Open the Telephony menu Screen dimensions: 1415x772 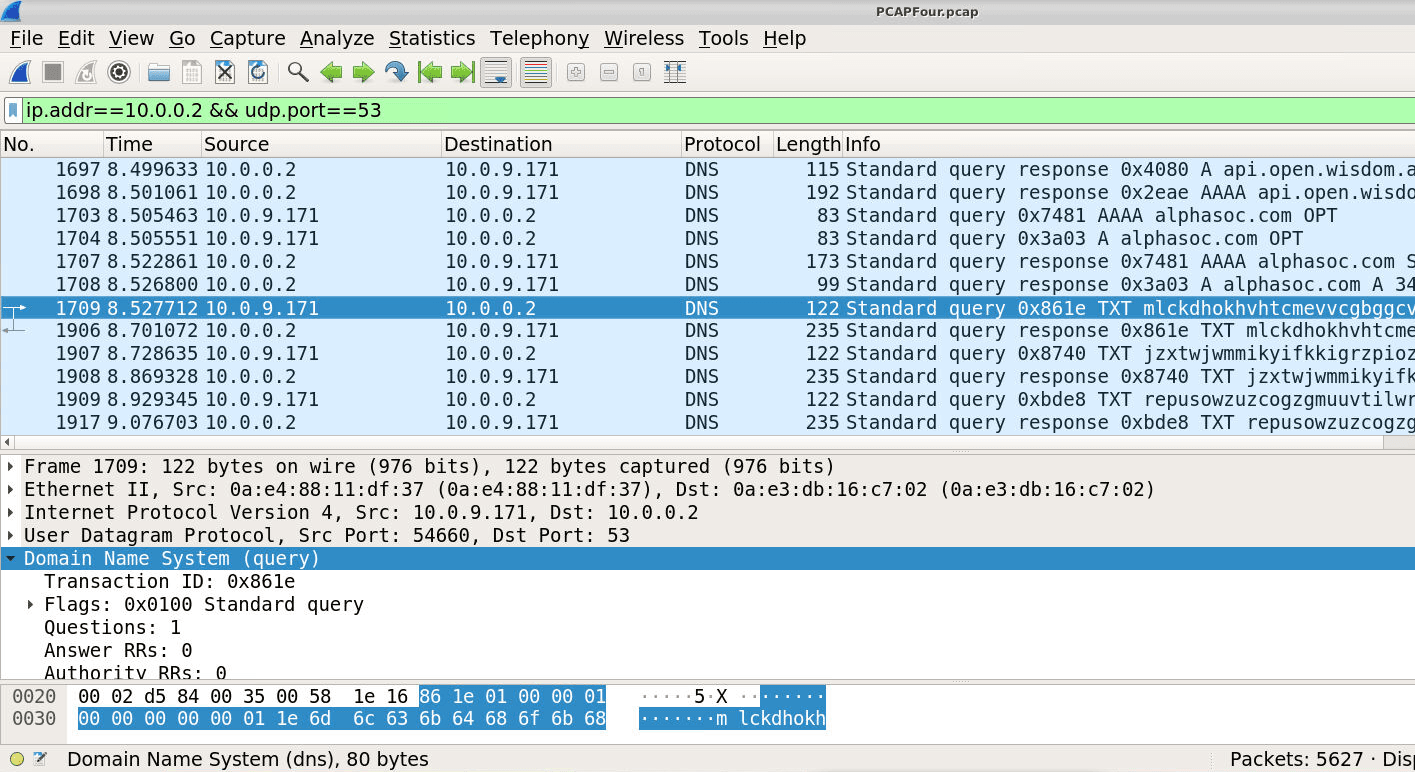point(539,38)
